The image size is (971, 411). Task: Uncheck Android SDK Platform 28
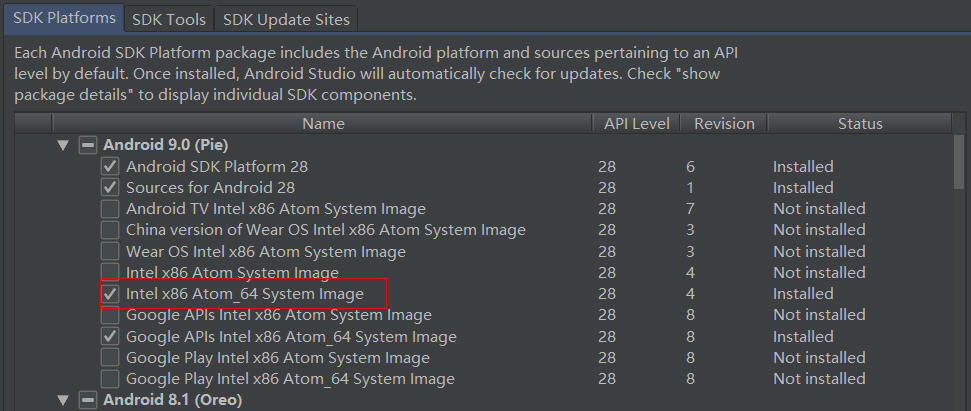110,167
